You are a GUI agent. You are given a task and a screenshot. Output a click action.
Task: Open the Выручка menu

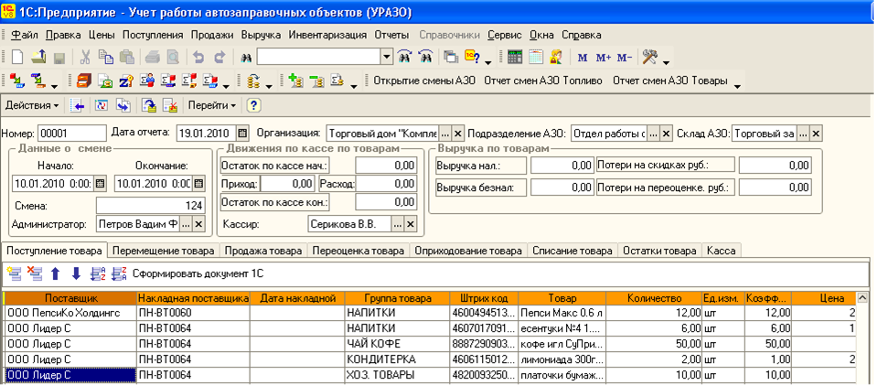click(x=261, y=35)
